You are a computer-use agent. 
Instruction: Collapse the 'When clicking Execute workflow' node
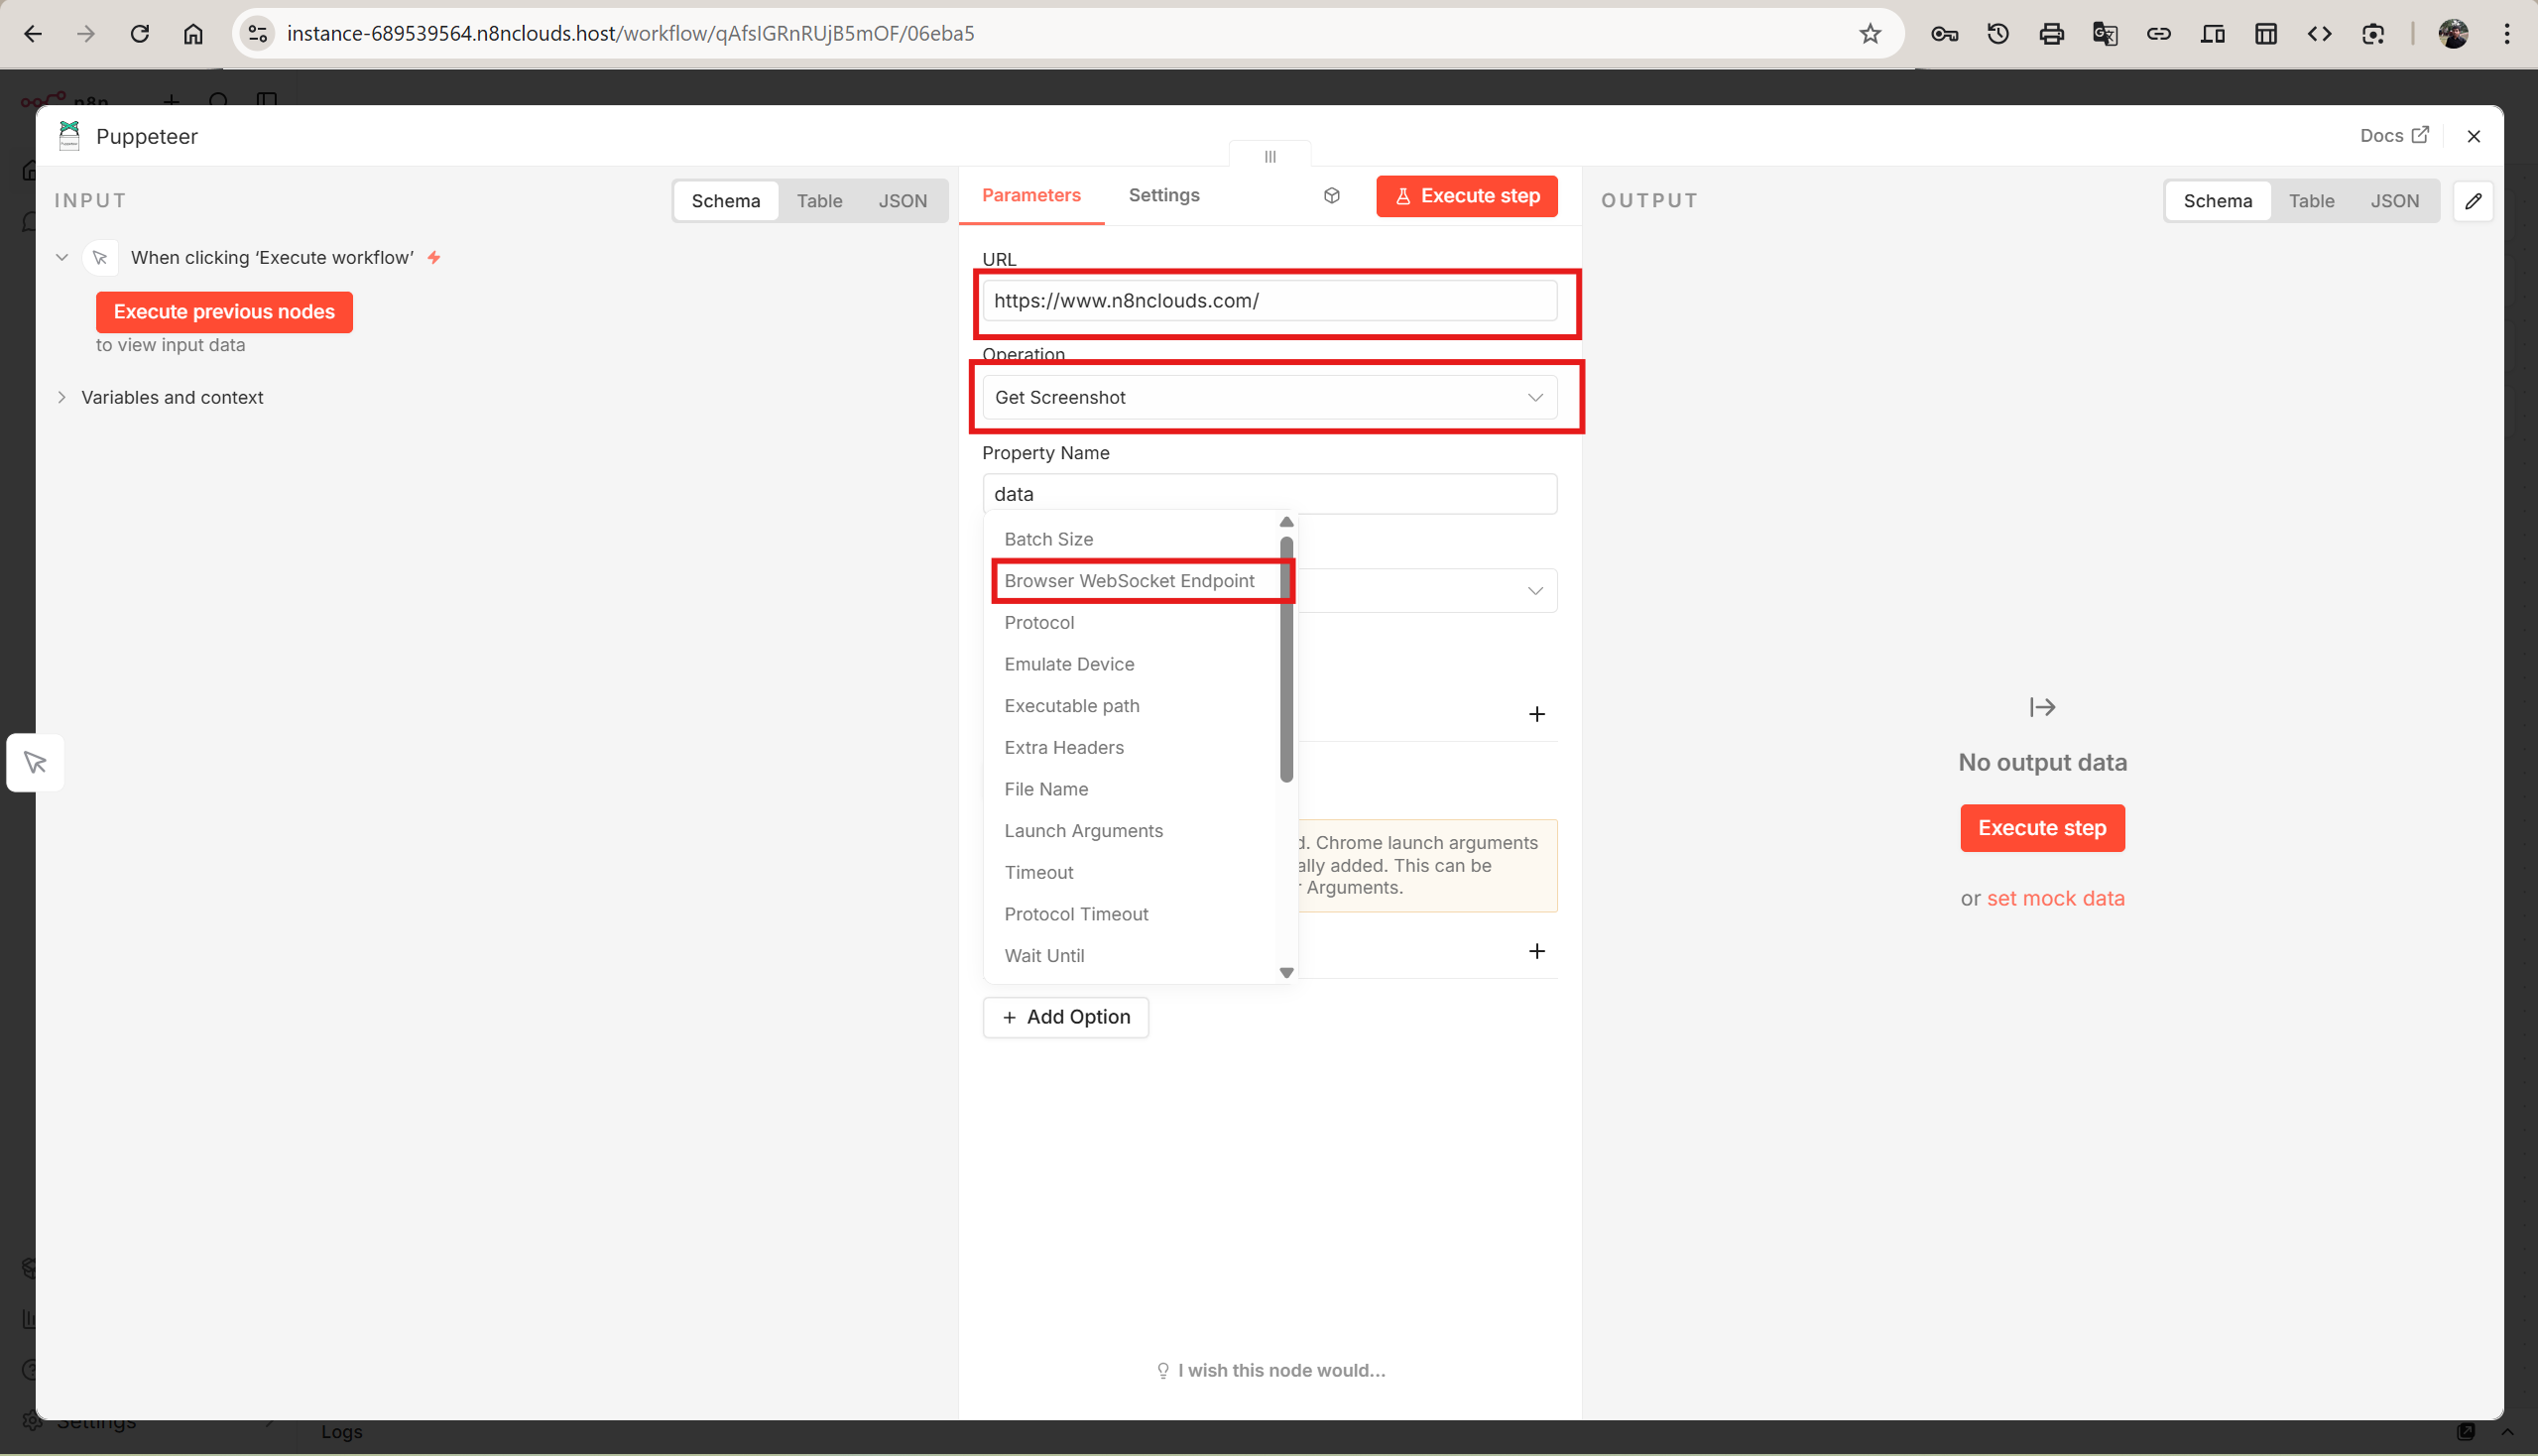(x=62, y=258)
